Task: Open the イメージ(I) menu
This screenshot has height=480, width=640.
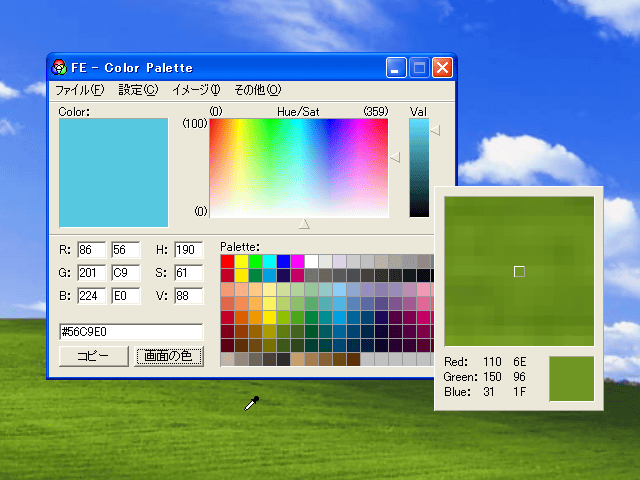Action: [x=196, y=90]
